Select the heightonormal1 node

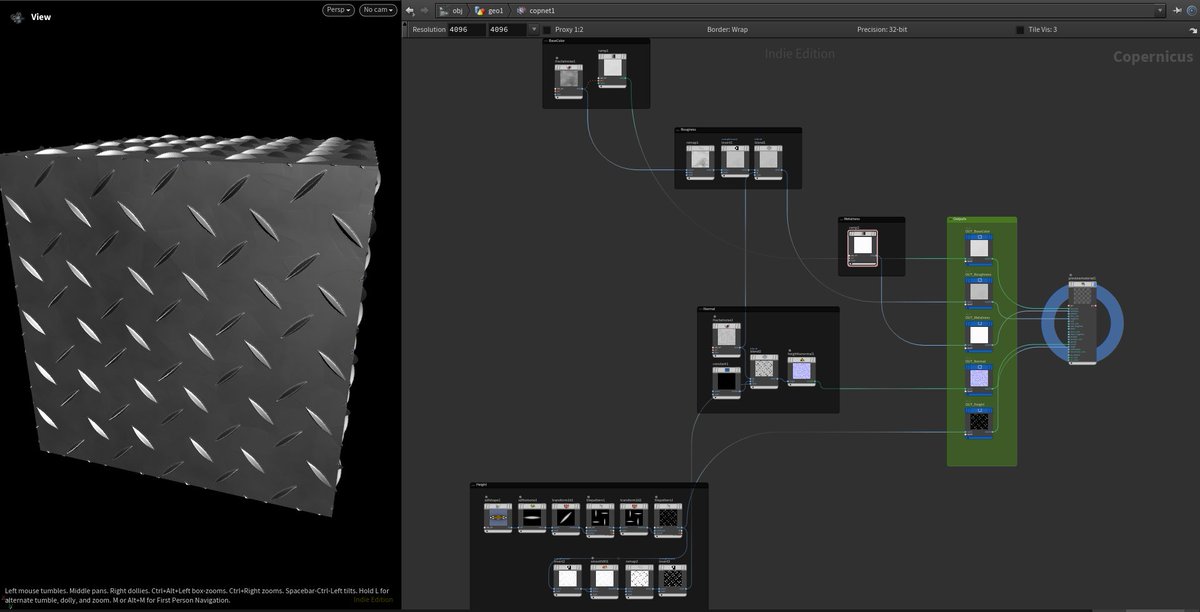click(x=801, y=370)
